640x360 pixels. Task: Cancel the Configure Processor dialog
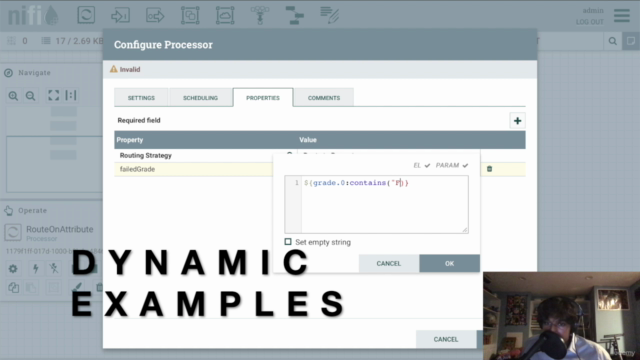(x=446, y=339)
